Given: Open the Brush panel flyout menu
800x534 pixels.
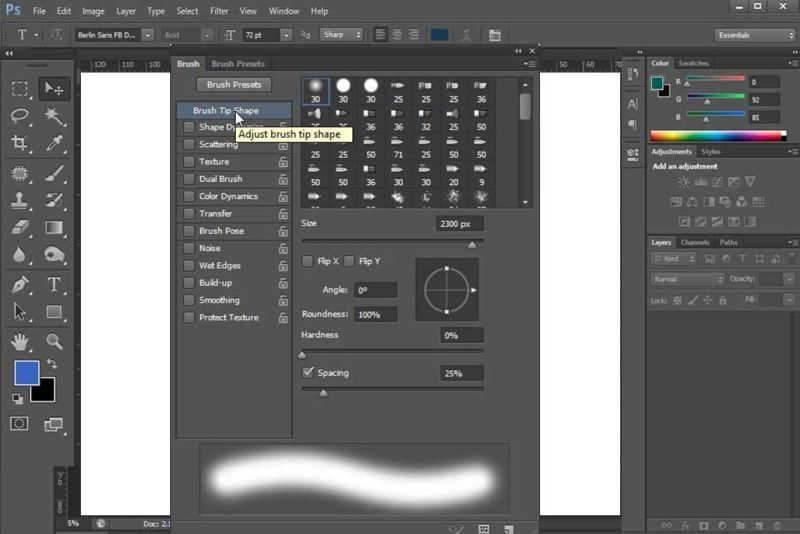Looking at the screenshot, I should point(530,64).
